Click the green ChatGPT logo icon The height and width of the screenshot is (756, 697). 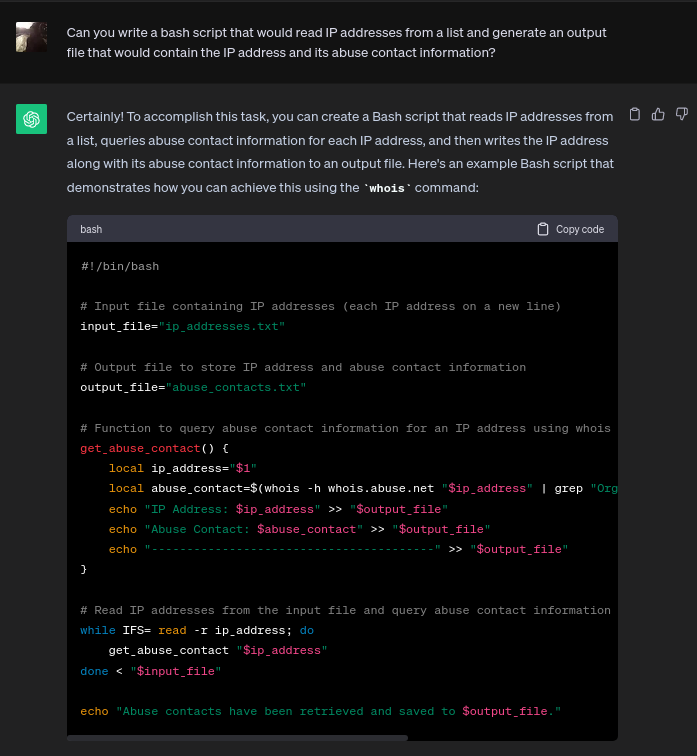point(31,119)
